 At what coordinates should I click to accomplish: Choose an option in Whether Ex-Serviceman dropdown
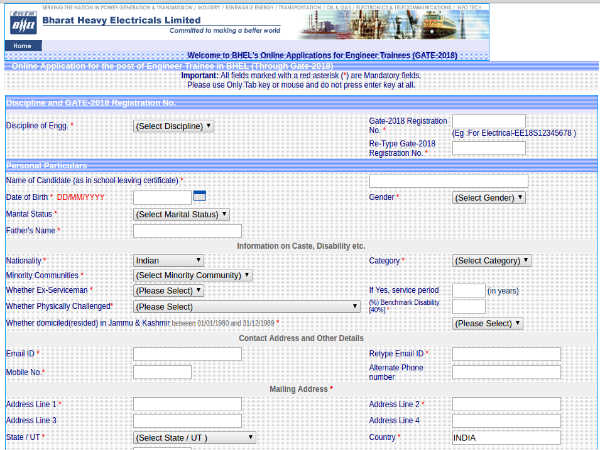pos(168,291)
